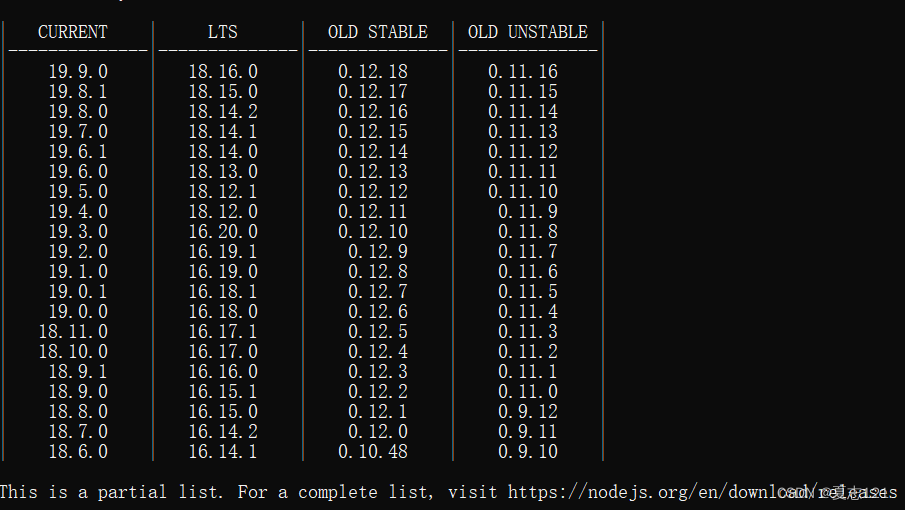Open the nodejs.org download link
The image size is (905, 510).
tap(702, 492)
